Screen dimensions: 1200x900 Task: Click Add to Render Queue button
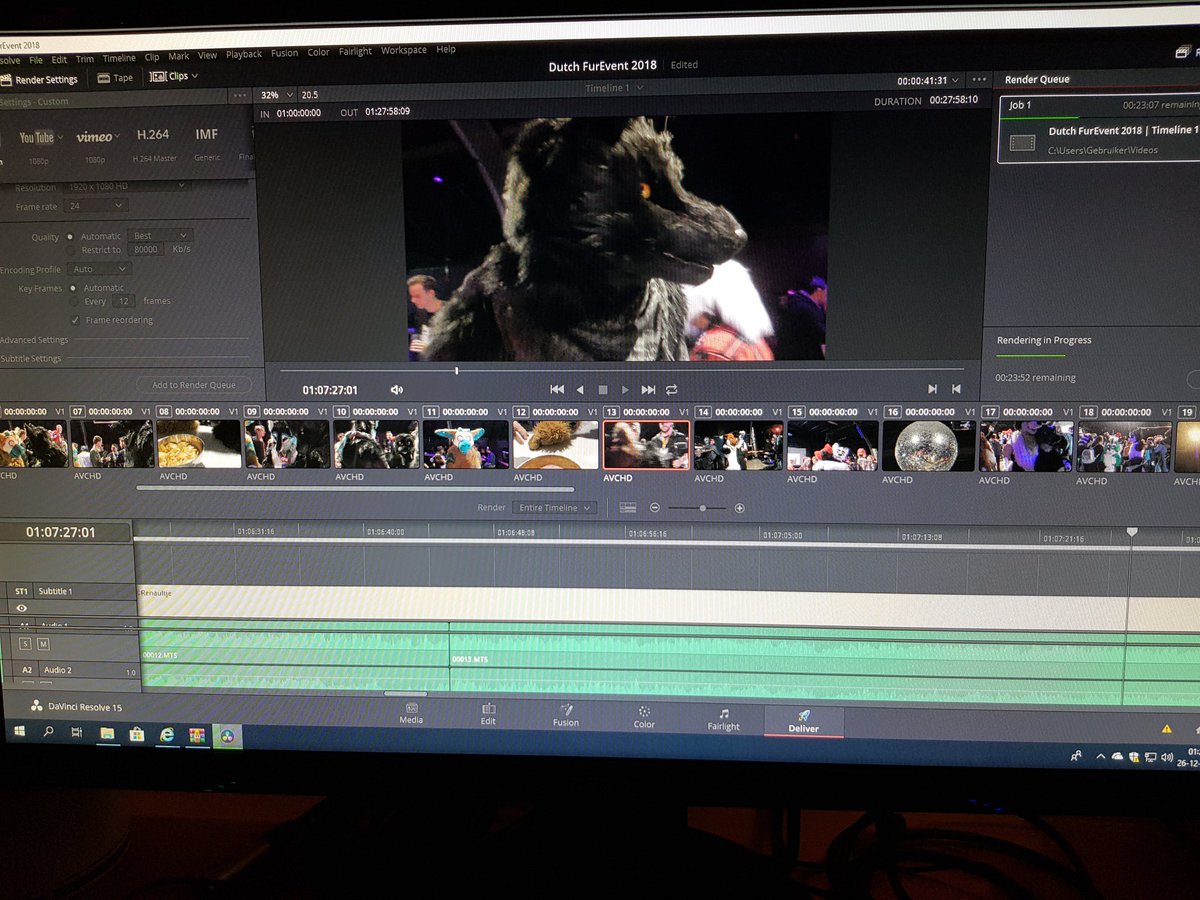coord(194,385)
